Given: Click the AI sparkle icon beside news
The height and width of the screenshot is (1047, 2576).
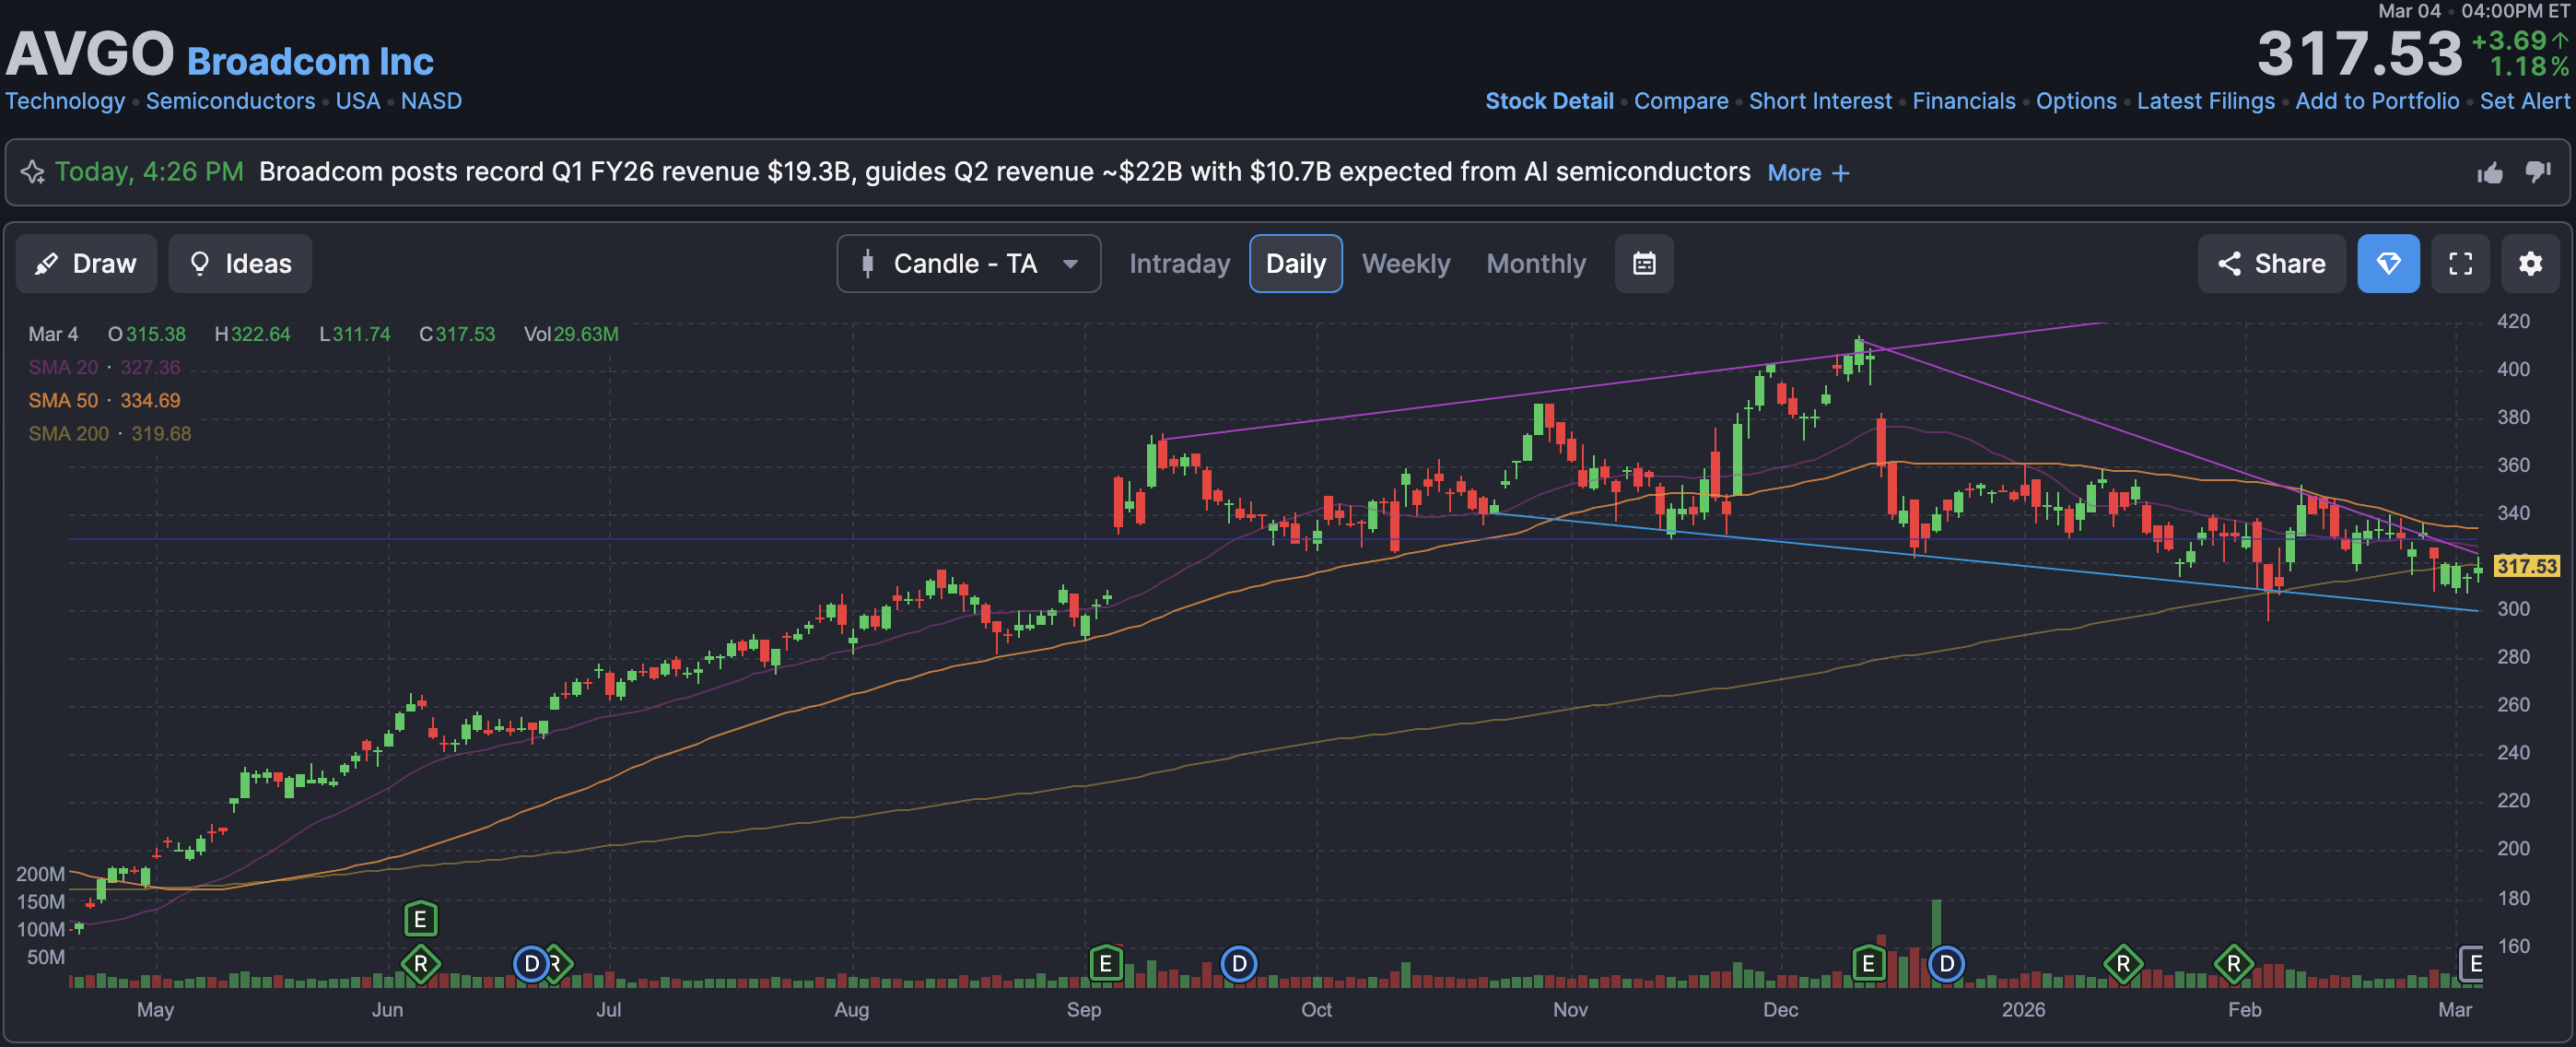Looking at the screenshot, I should coord(32,172).
